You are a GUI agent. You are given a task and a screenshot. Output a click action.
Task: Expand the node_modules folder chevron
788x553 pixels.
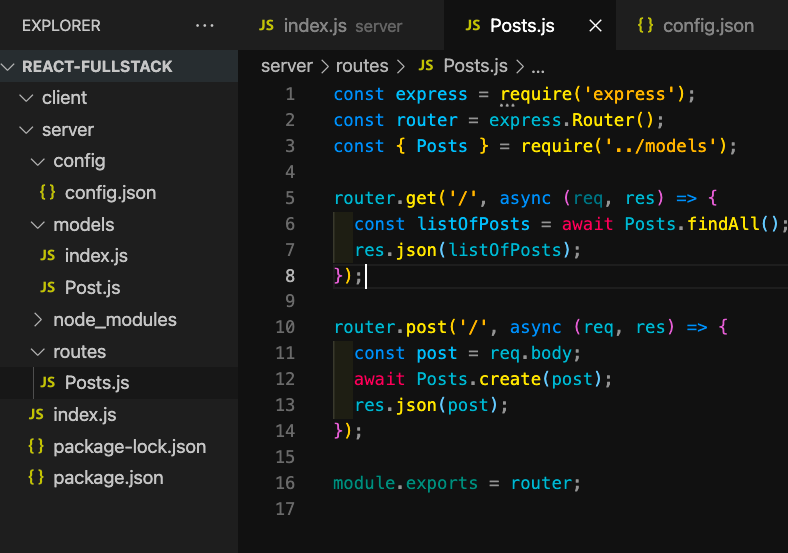(38, 320)
